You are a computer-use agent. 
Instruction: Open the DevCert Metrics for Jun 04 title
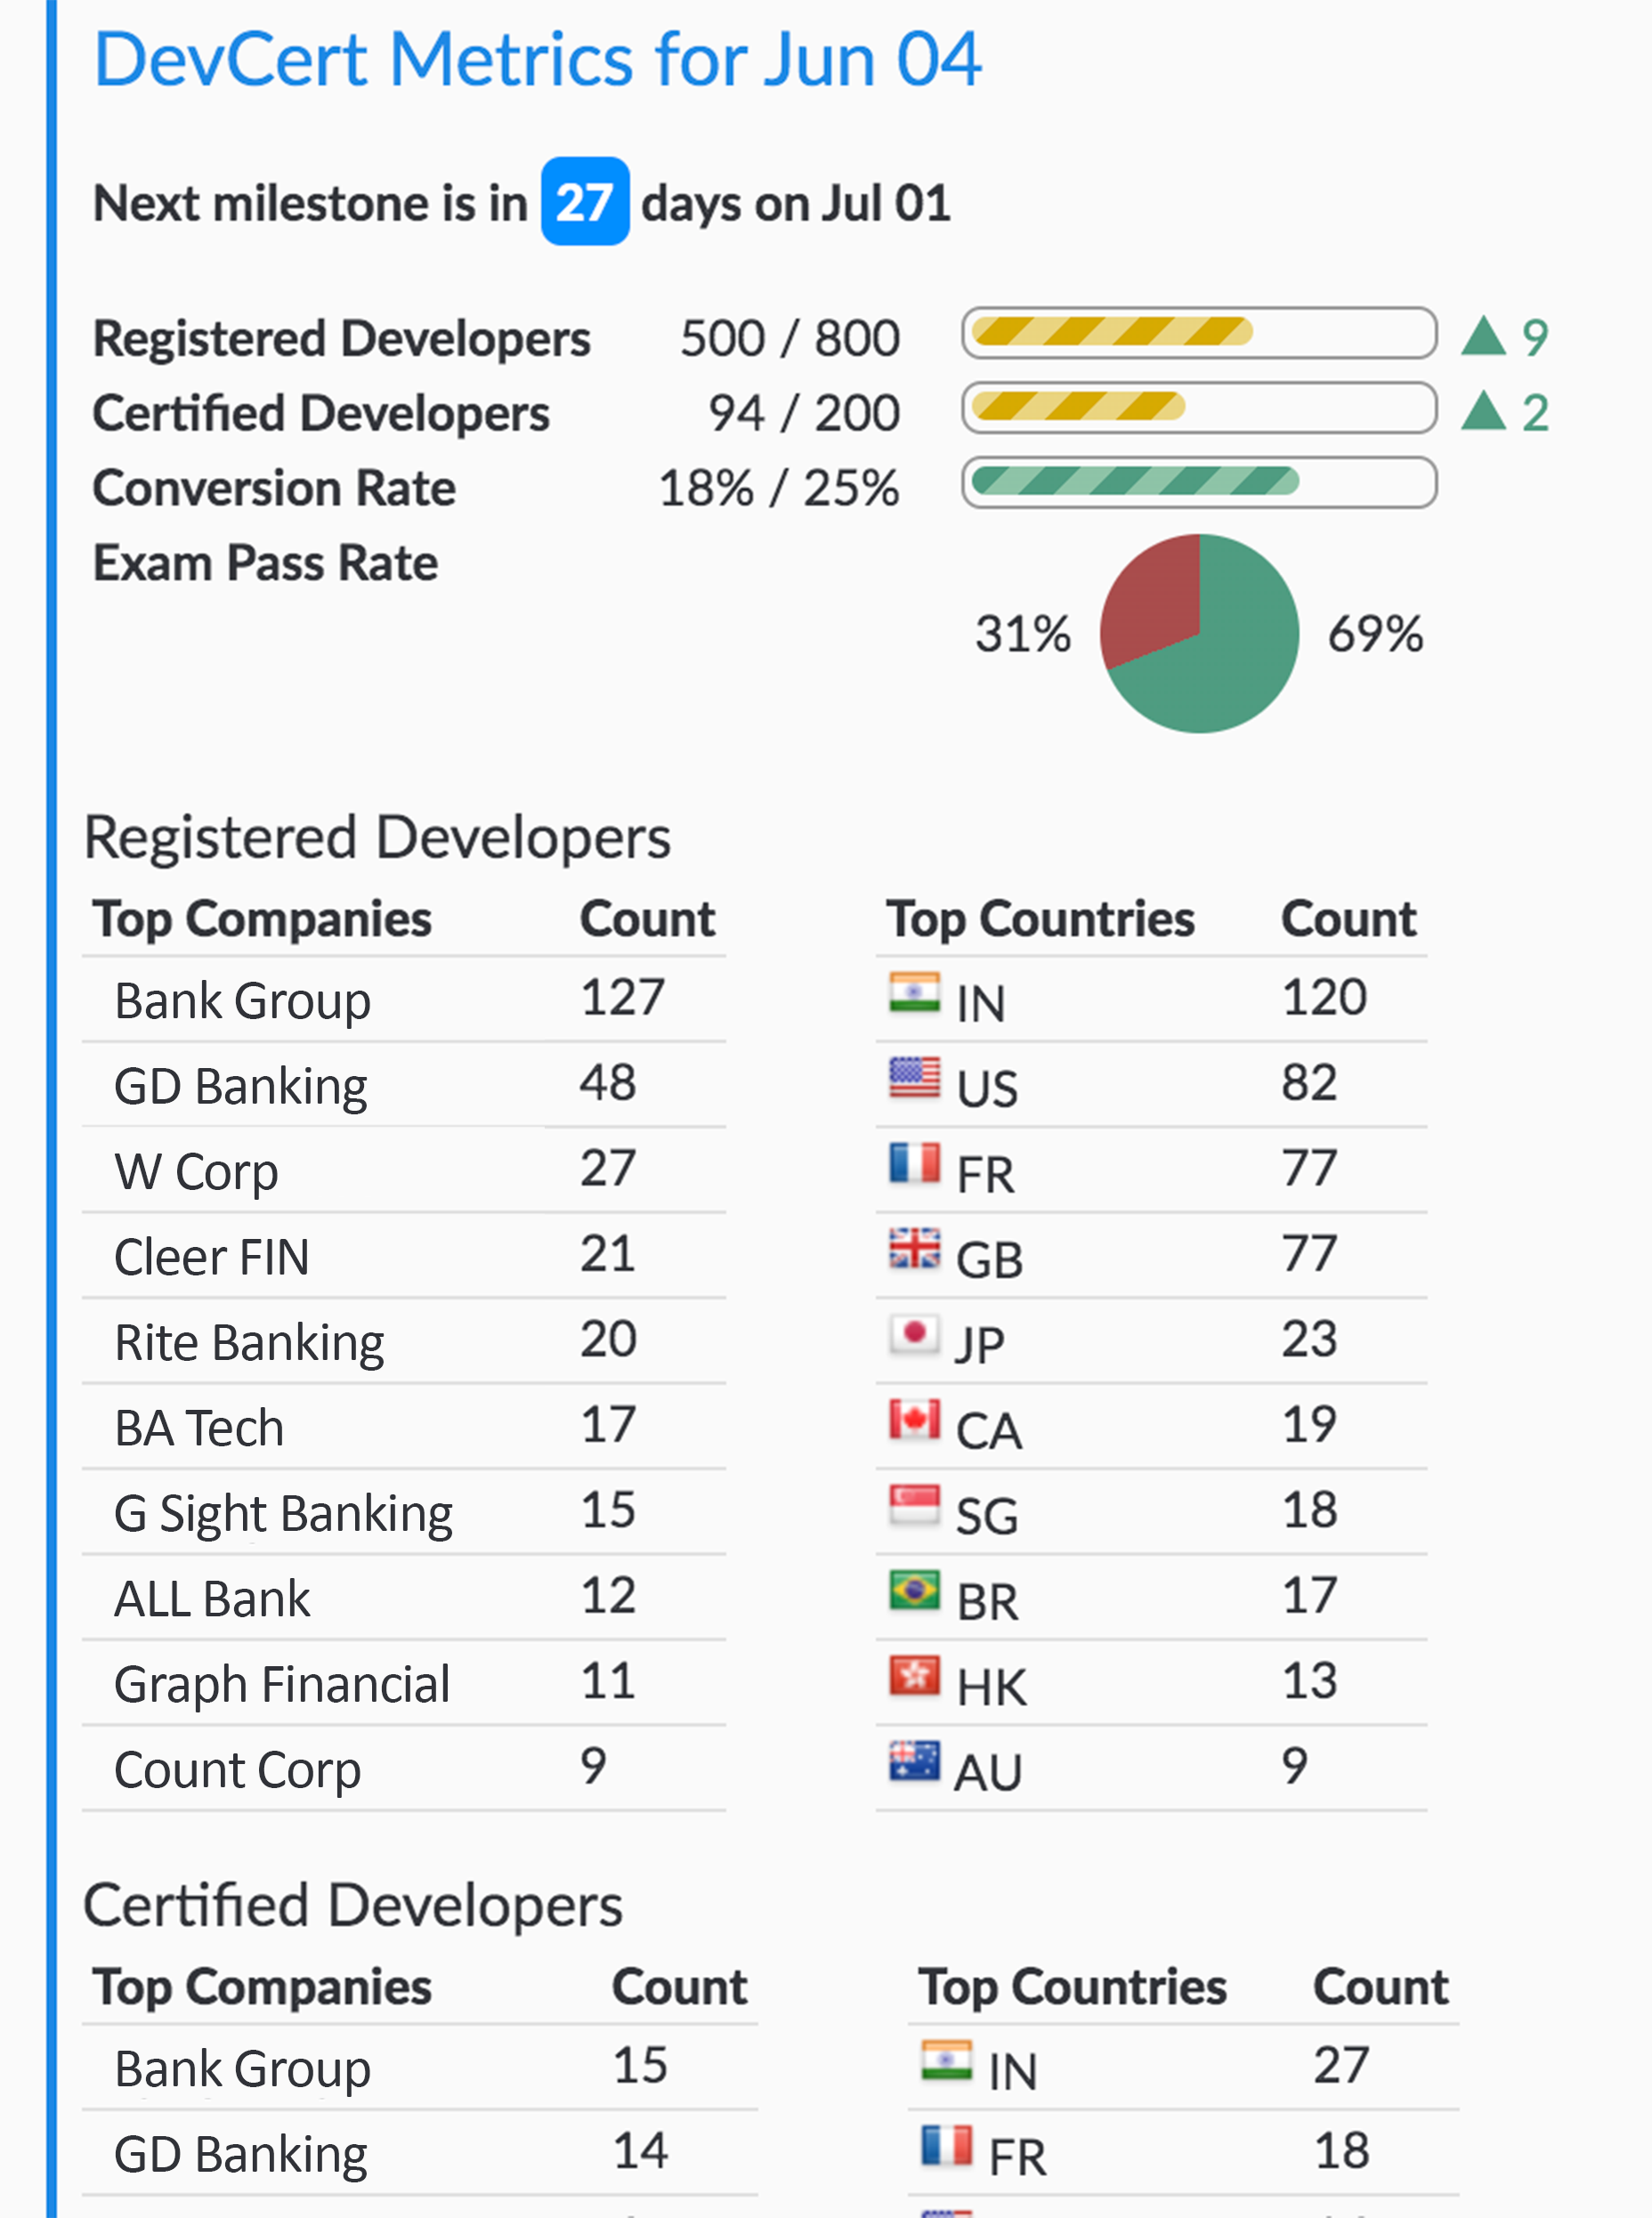(x=537, y=60)
